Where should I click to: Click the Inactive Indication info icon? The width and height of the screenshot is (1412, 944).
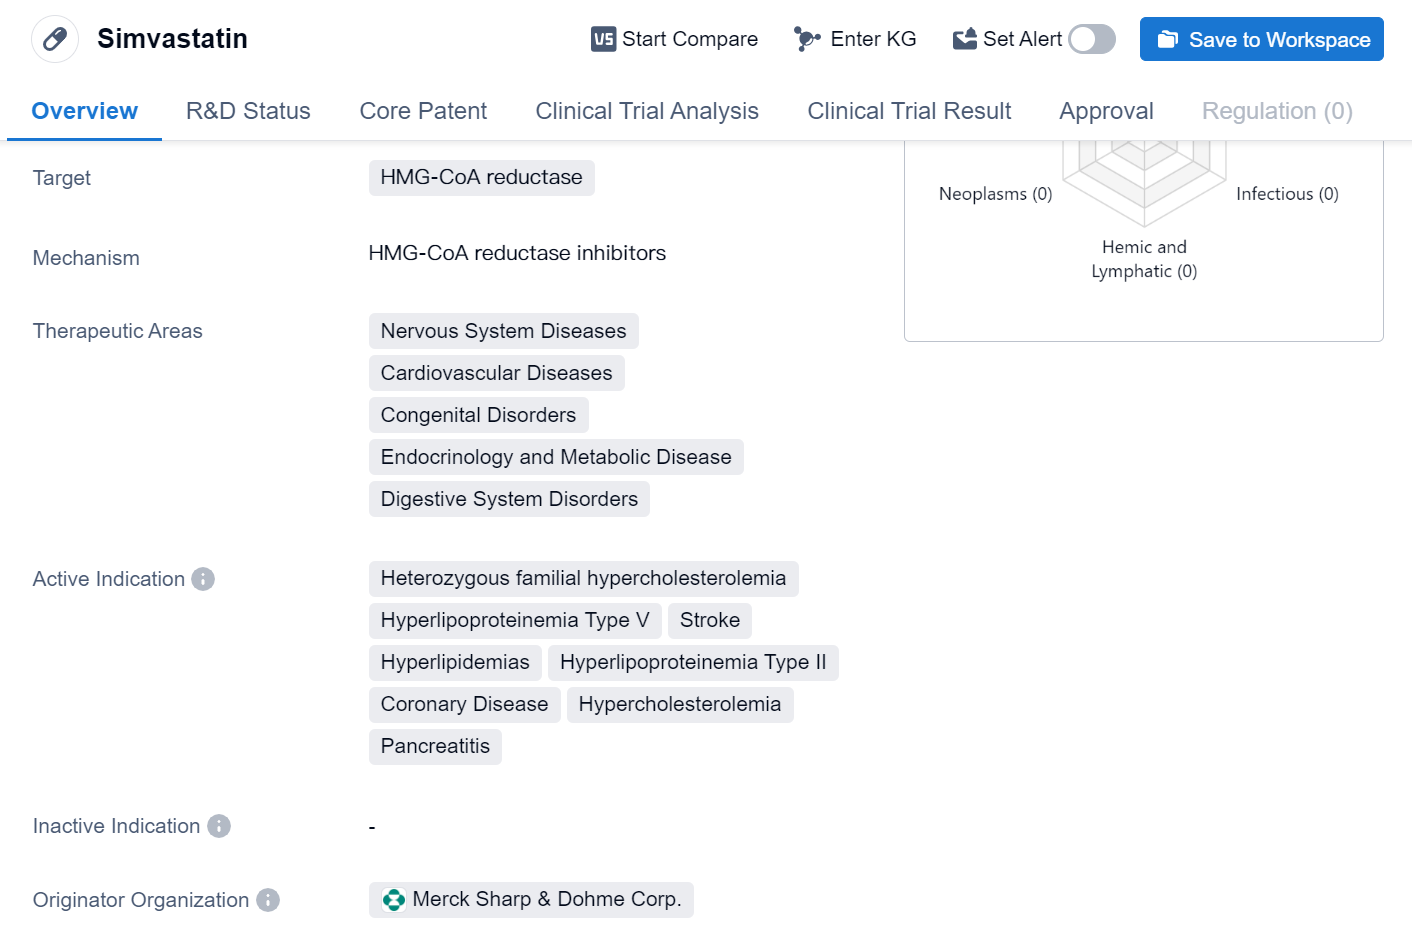click(x=219, y=826)
